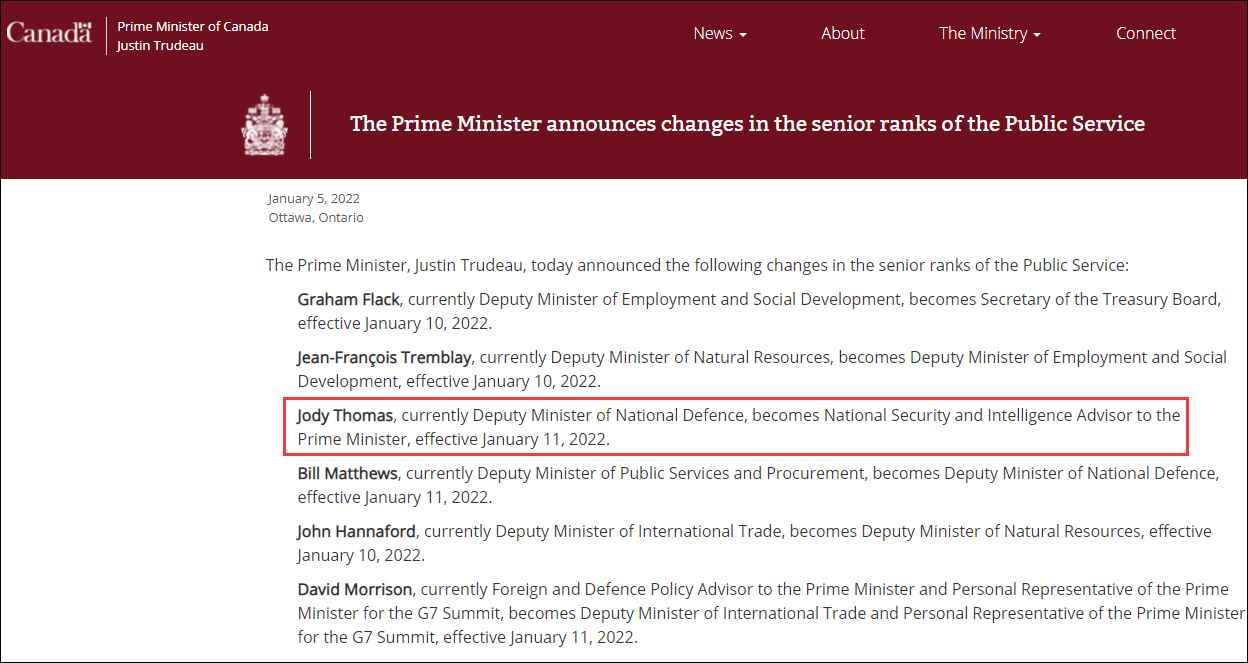Click the page headline about Public Service changes
Image resolution: width=1248 pixels, height=663 pixels.
pos(747,124)
